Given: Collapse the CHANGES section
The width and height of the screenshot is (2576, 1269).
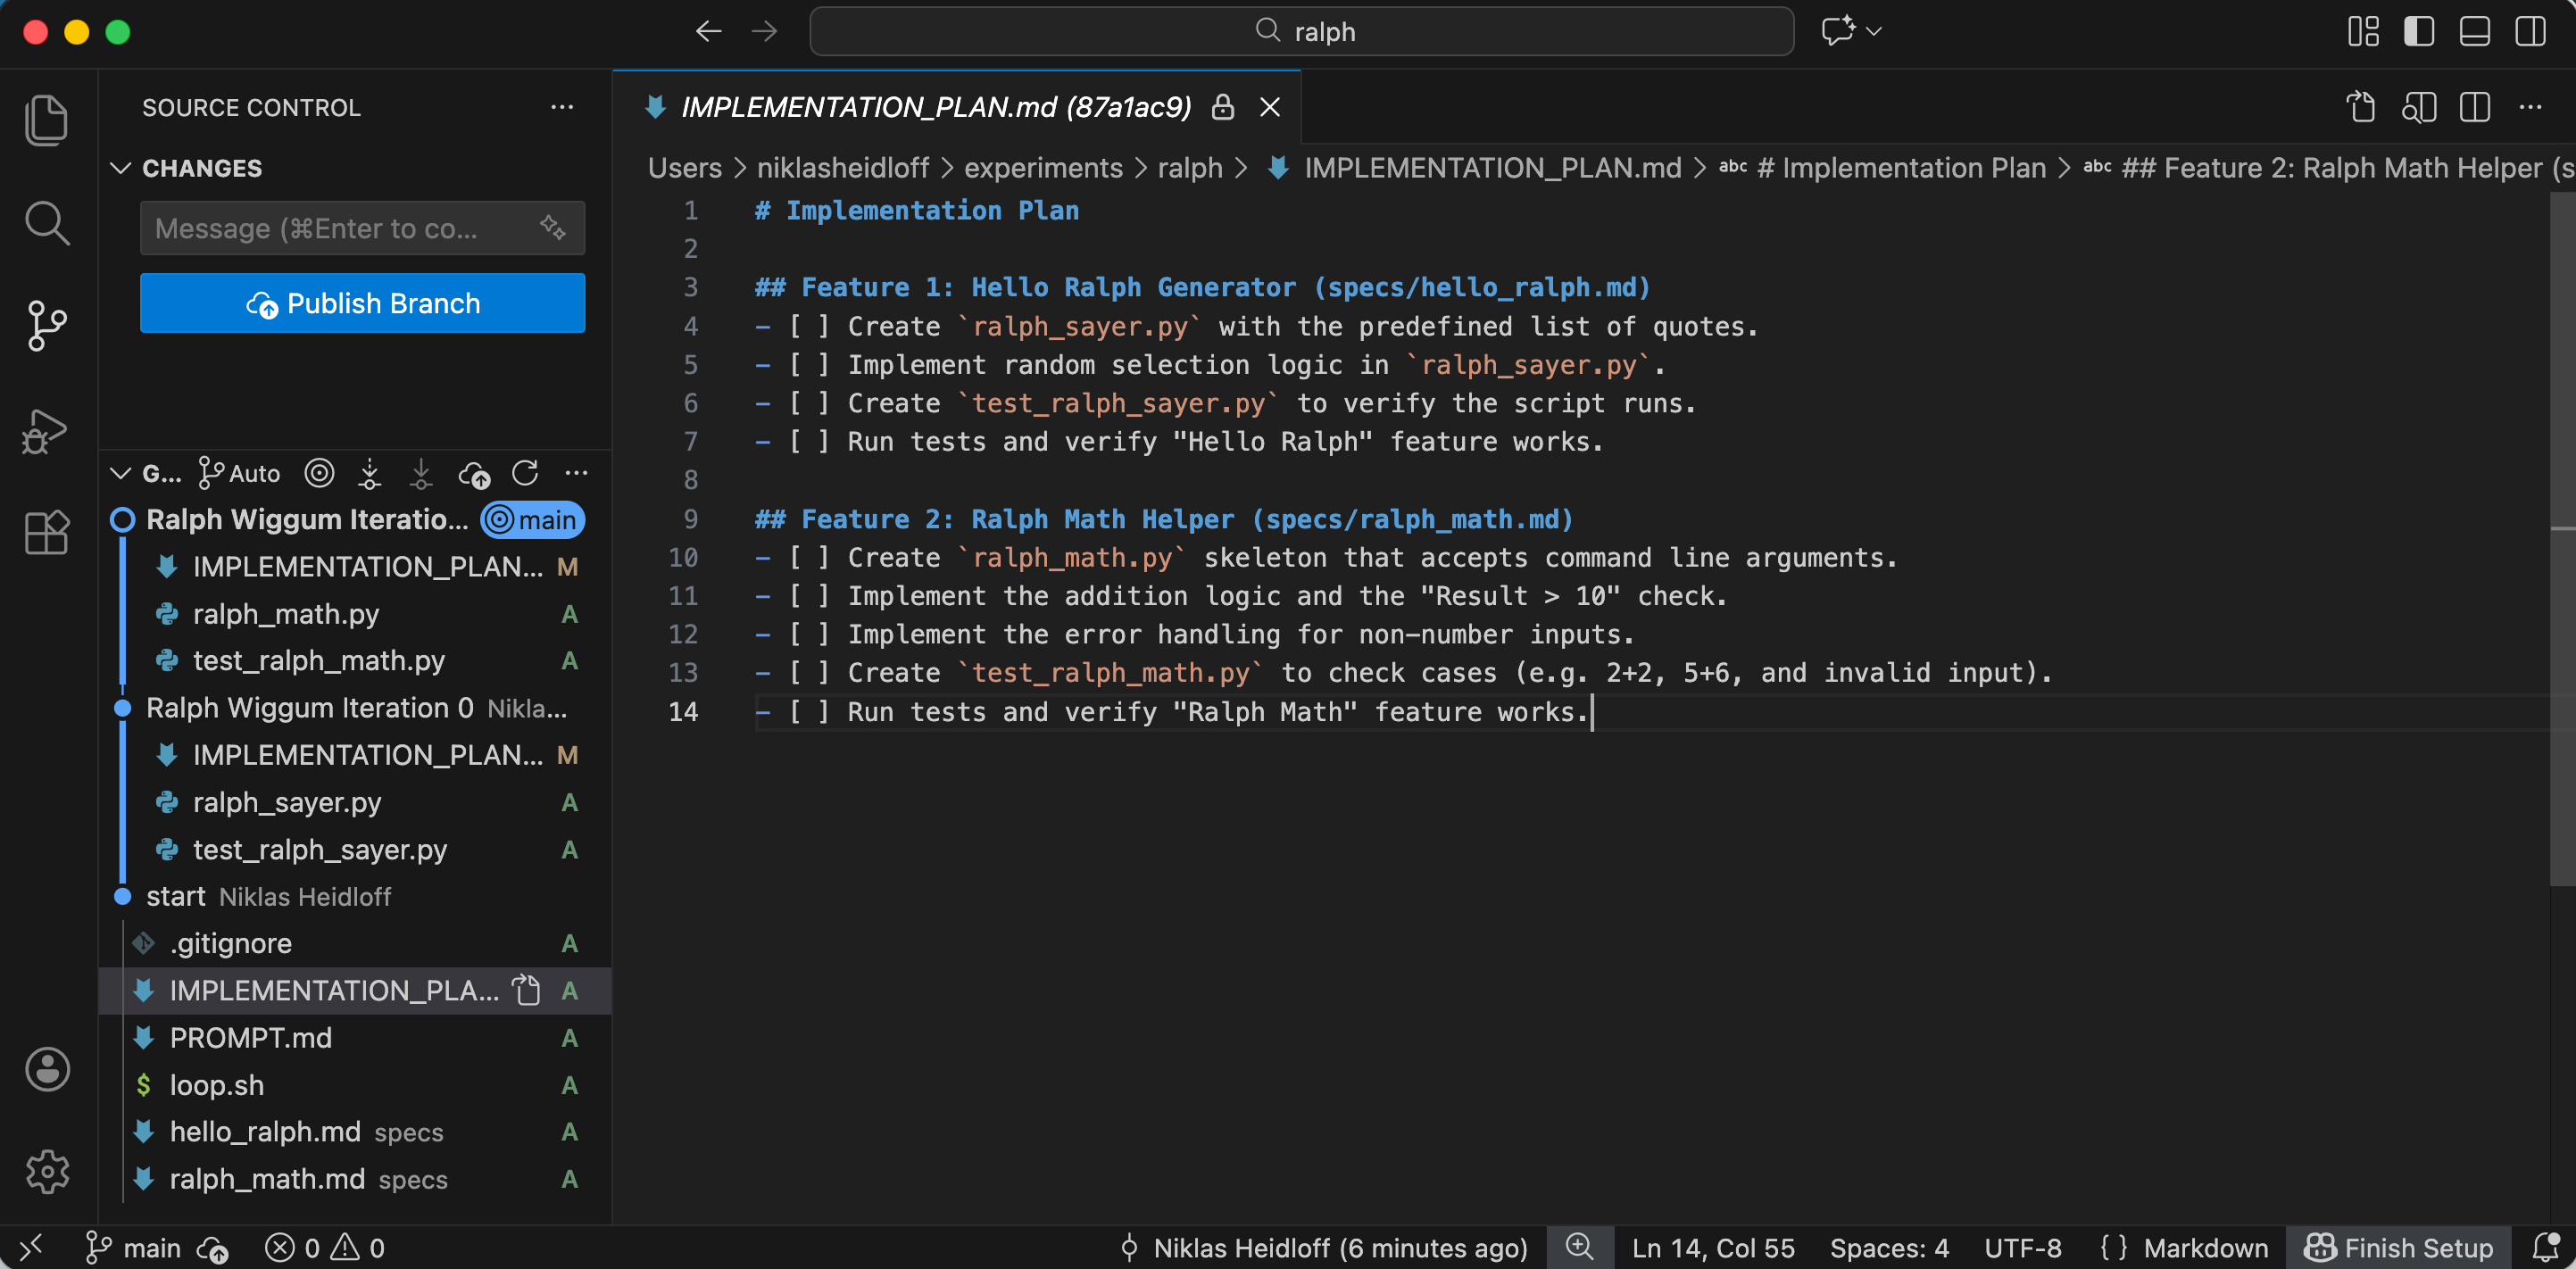Looking at the screenshot, I should coord(121,168).
